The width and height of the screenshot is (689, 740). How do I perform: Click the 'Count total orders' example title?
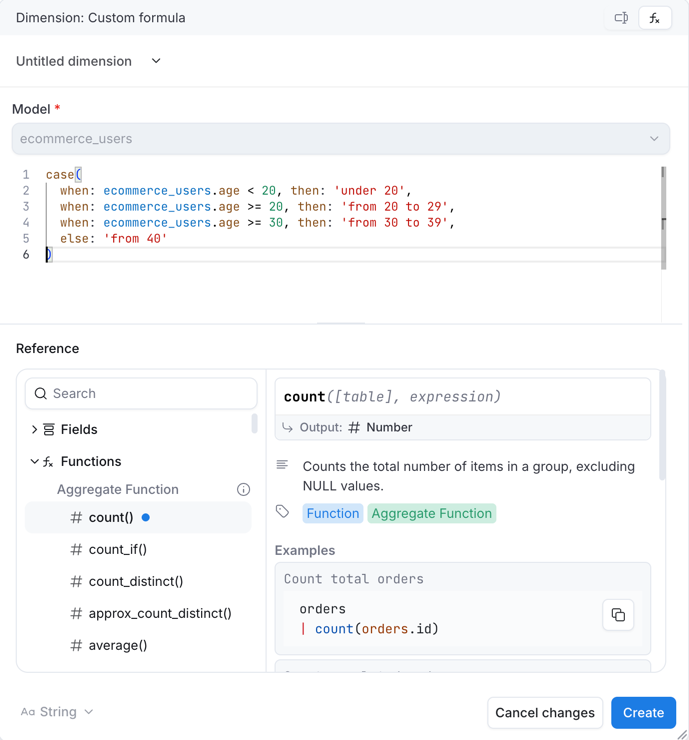353,579
